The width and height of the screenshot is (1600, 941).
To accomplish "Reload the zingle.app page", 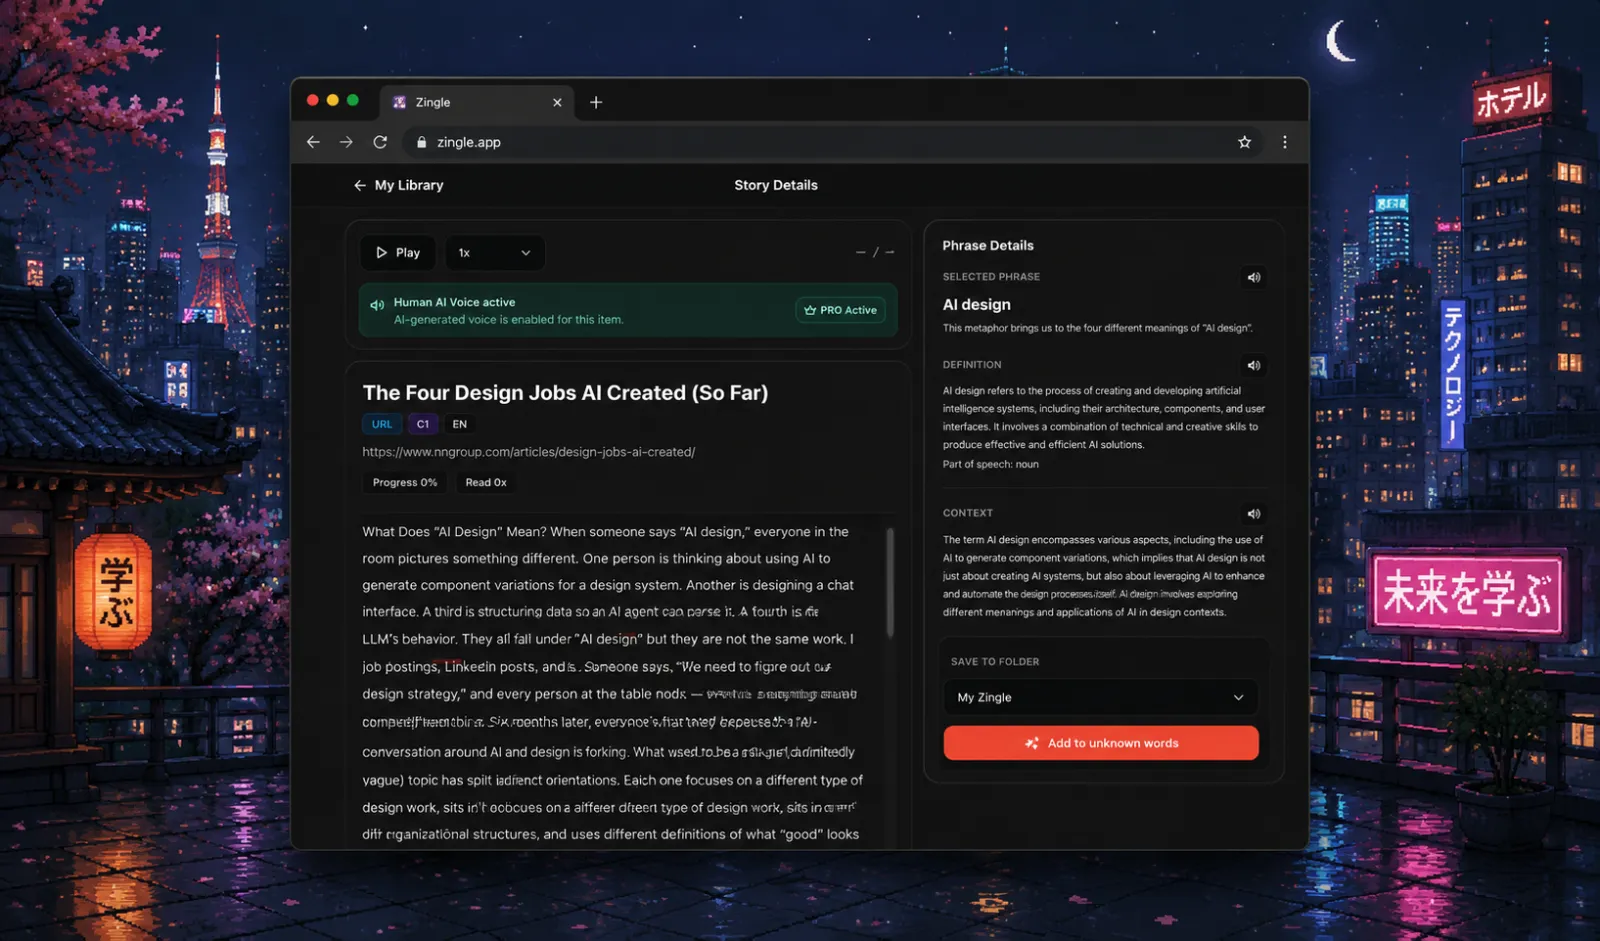I will point(380,142).
